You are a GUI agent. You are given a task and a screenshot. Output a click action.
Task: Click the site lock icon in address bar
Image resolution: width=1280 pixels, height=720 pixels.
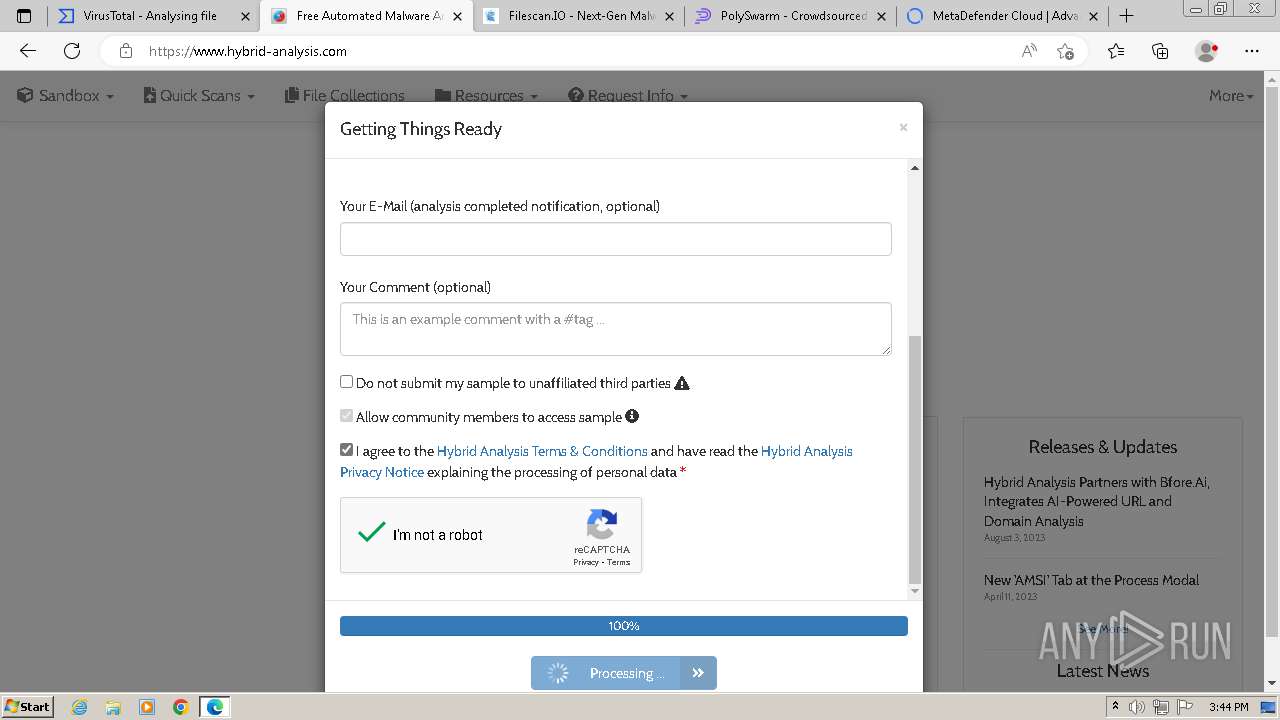coord(125,51)
